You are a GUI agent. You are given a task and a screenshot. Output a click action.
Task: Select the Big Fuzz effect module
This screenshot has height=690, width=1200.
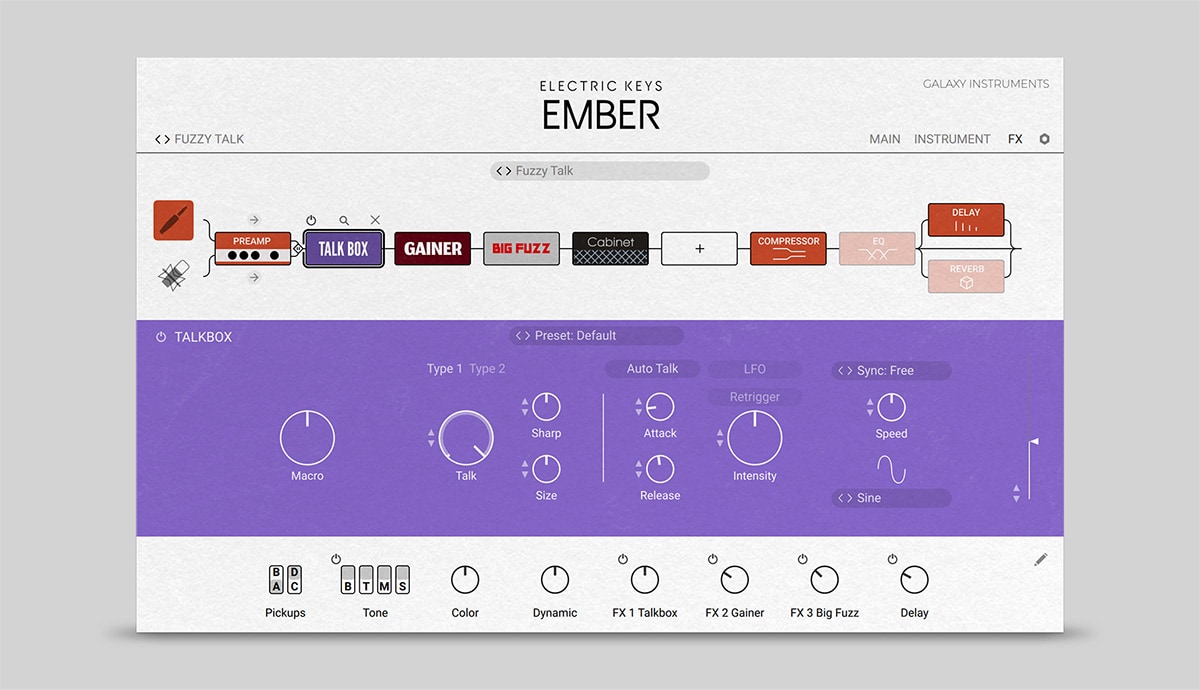(521, 248)
